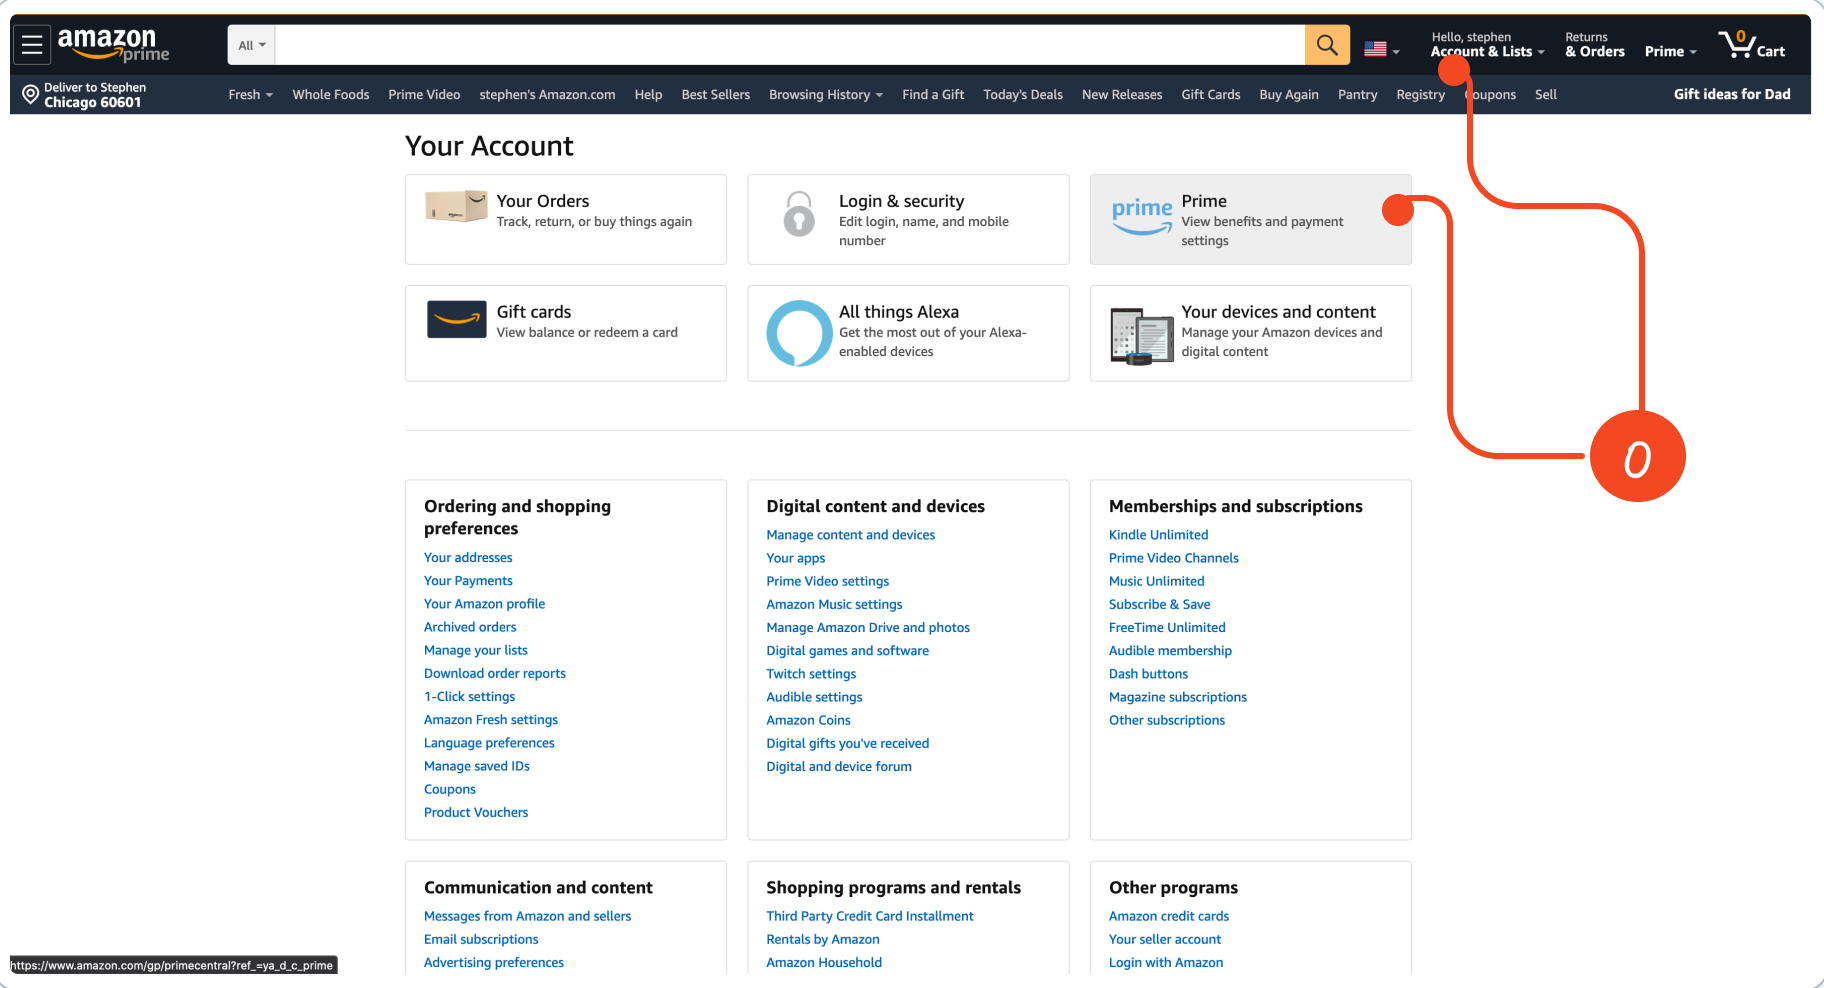The height and width of the screenshot is (988, 1824).
Task: Open Your addresses link
Action: coord(468,558)
